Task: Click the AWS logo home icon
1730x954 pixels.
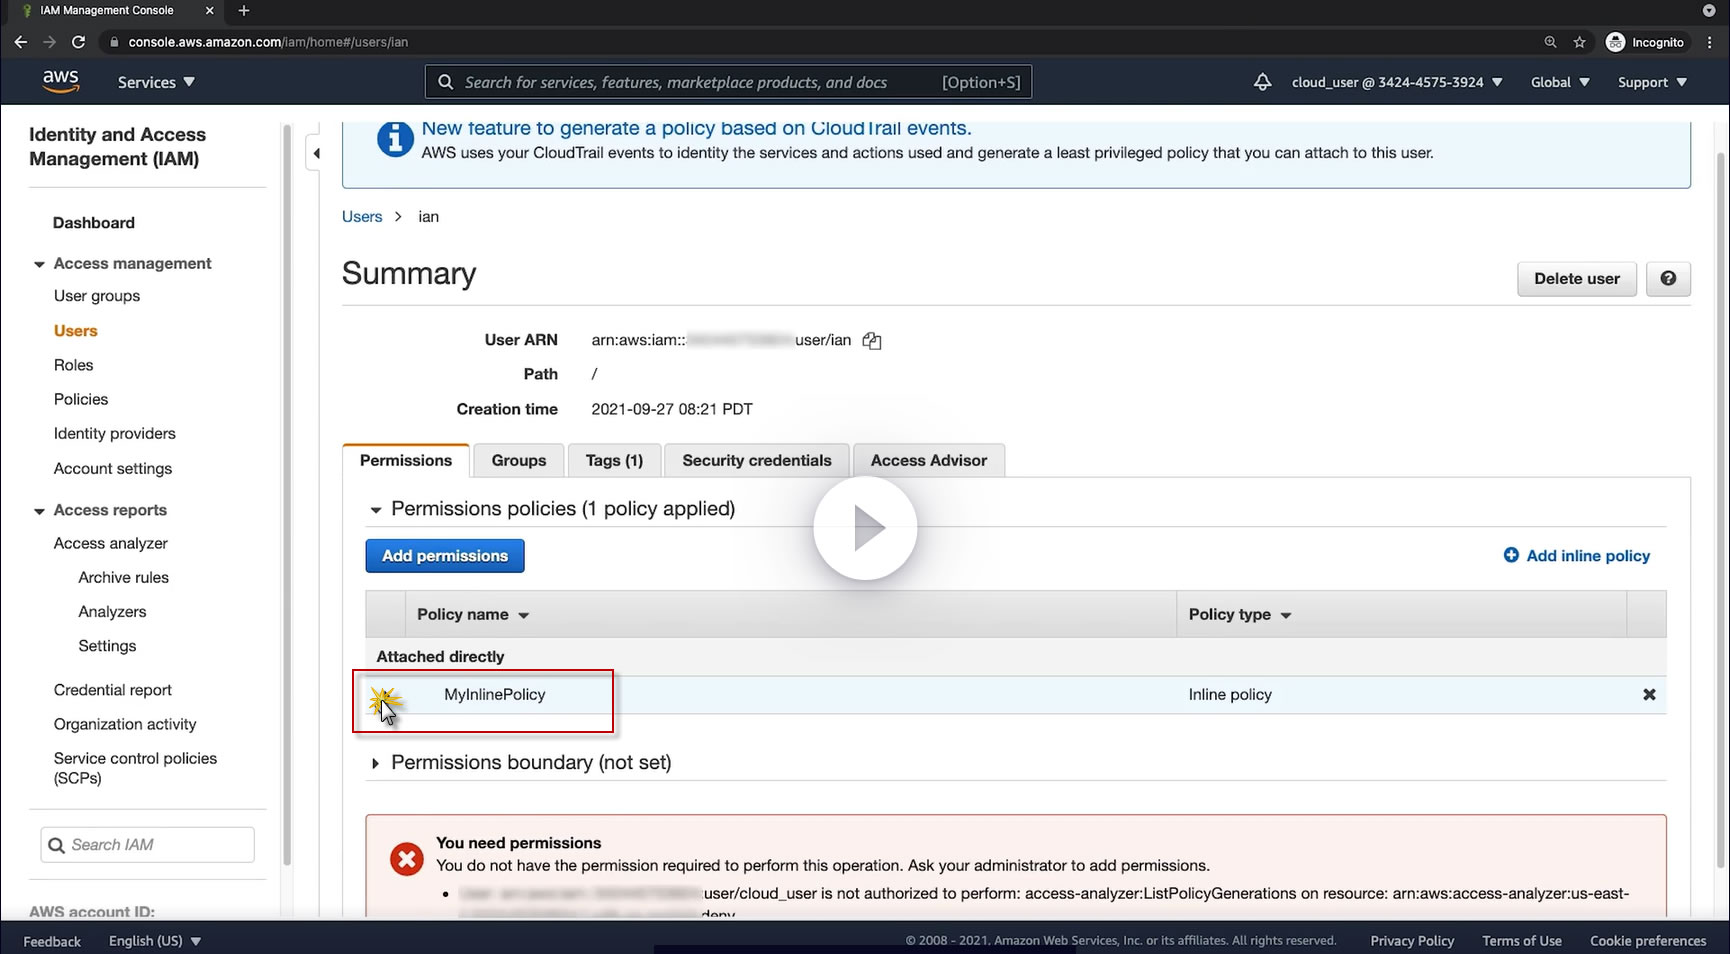Action: click(x=61, y=82)
